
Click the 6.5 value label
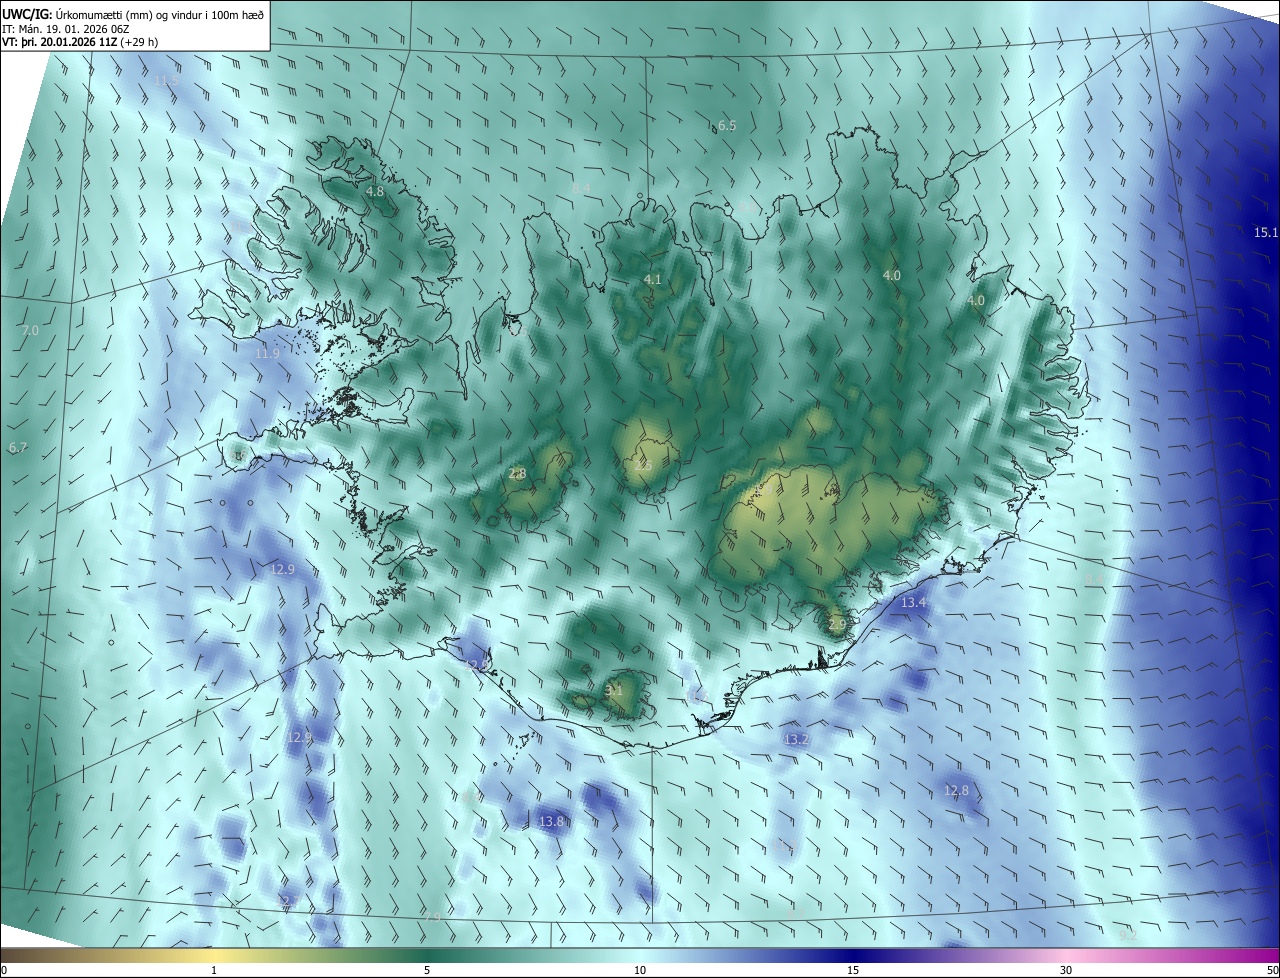click(x=727, y=126)
